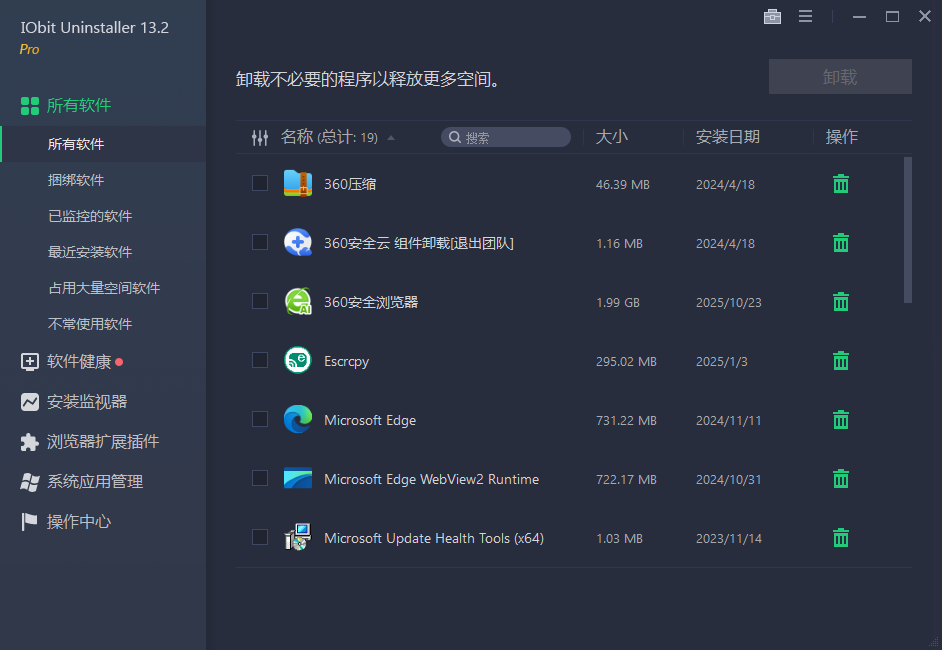Screen dimensions: 942x650
Task: Click the 名称 column header
Action: [x=297, y=137]
